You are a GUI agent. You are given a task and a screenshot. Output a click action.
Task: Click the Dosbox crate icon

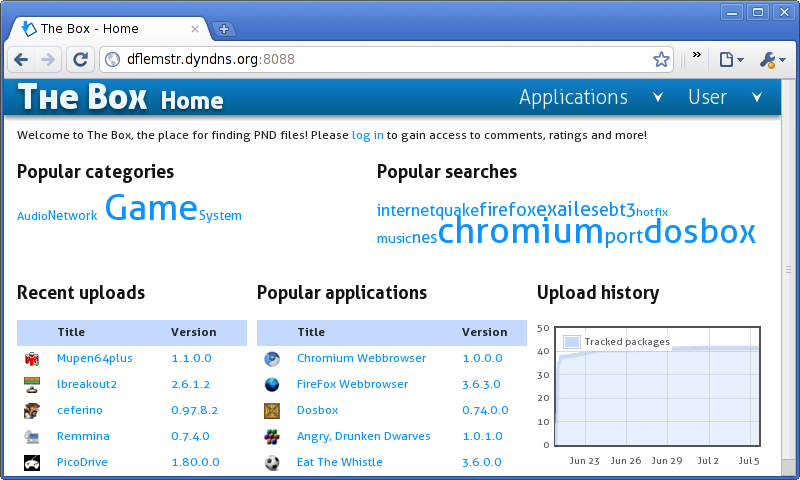[272, 410]
